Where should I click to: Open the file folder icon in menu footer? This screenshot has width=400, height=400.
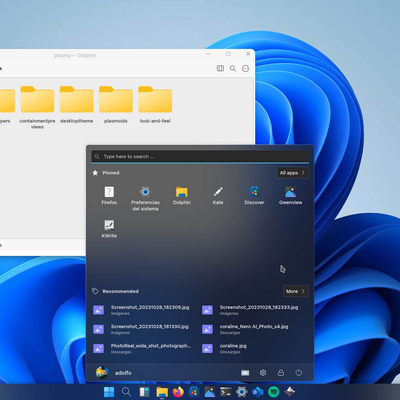point(245,373)
